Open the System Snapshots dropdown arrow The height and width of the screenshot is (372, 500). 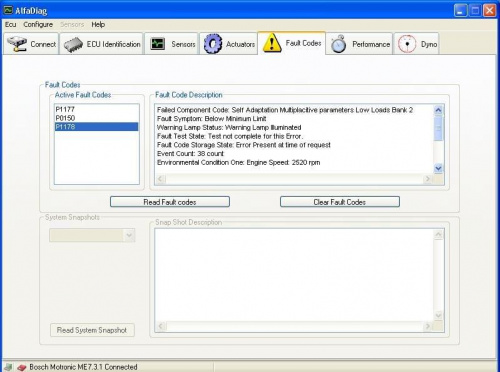click(129, 235)
